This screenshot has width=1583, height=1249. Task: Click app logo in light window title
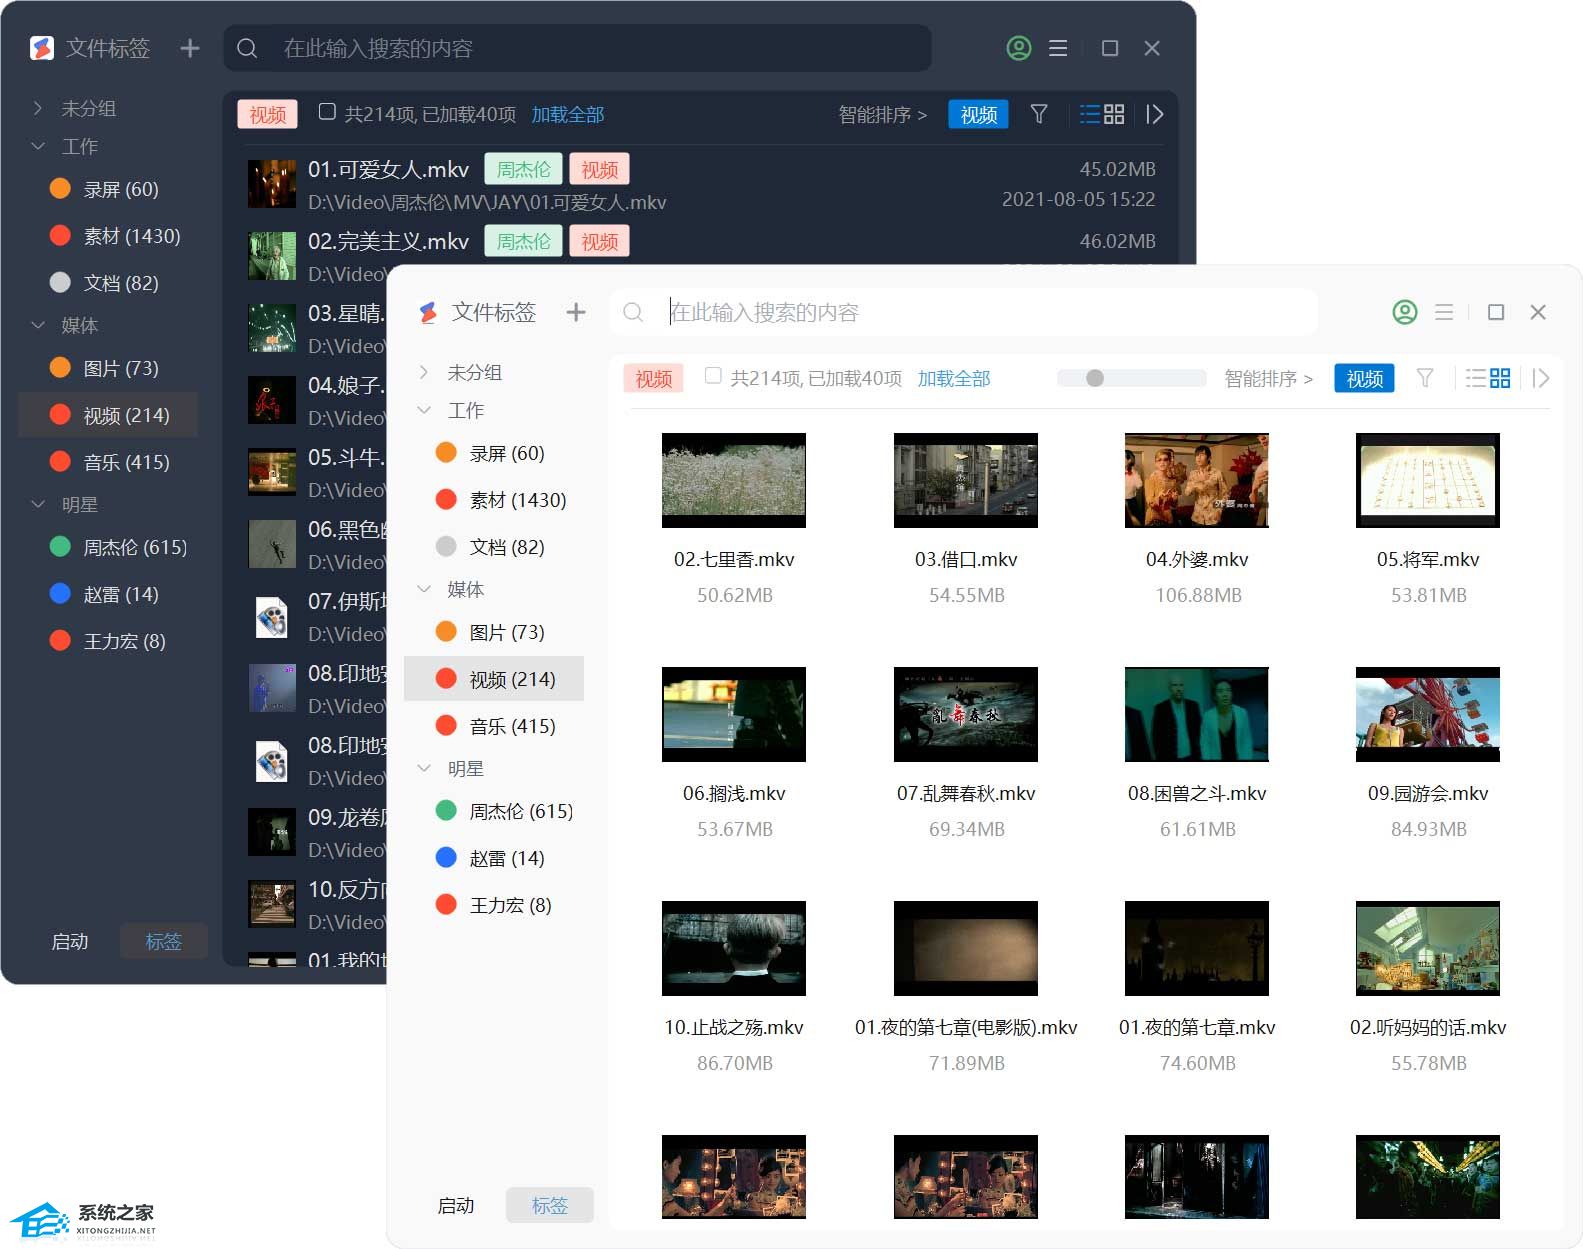pyautogui.click(x=428, y=312)
